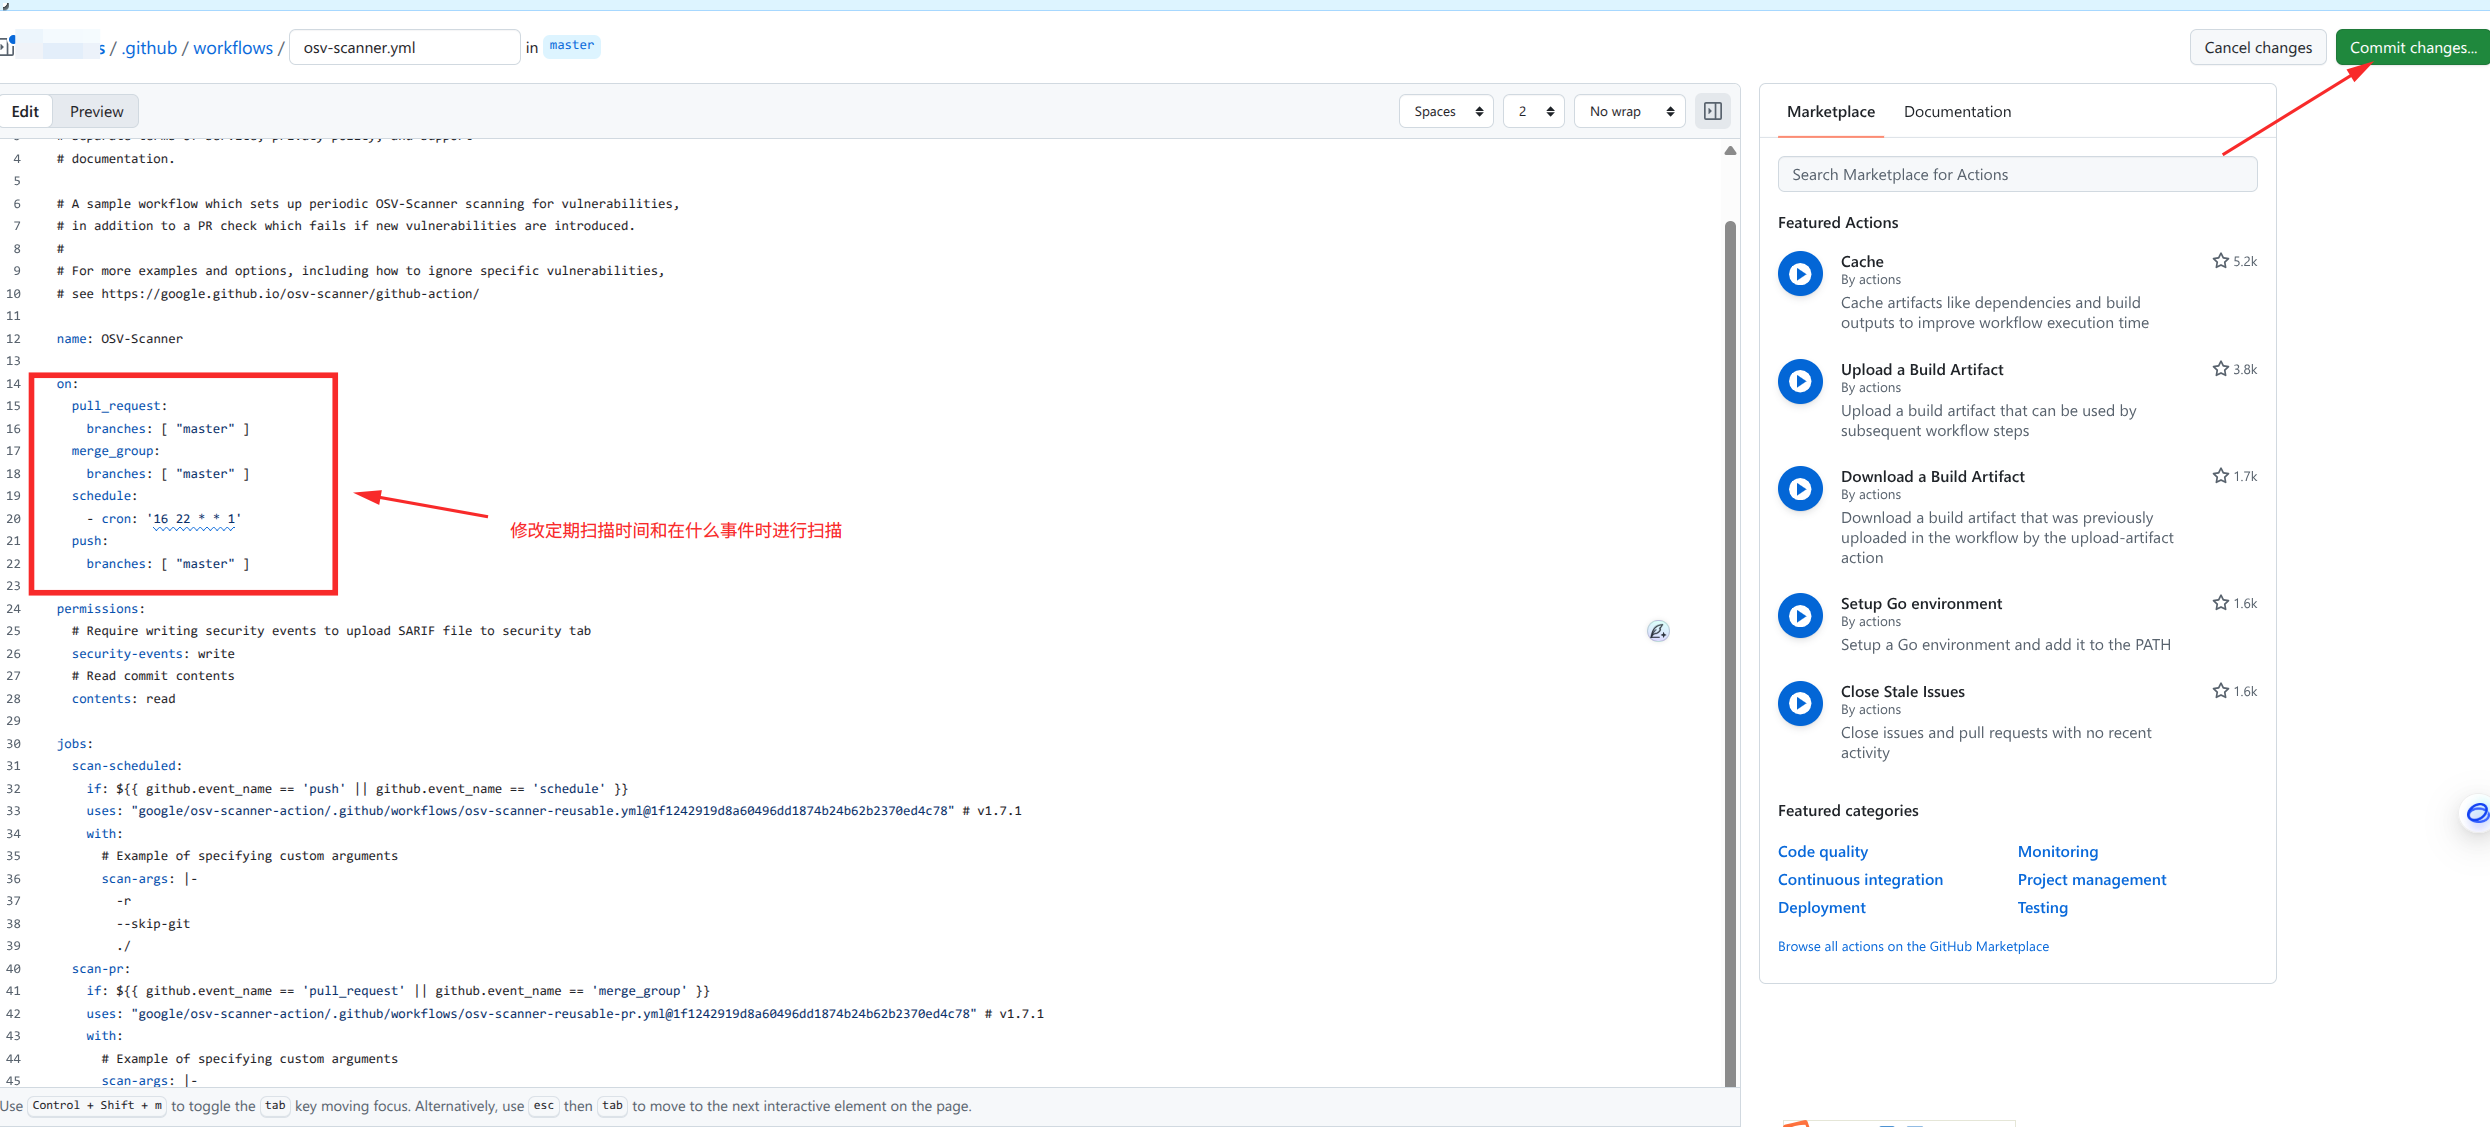The width and height of the screenshot is (2490, 1127).
Task: Star the Setup Go environment action
Action: click(2220, 603)
